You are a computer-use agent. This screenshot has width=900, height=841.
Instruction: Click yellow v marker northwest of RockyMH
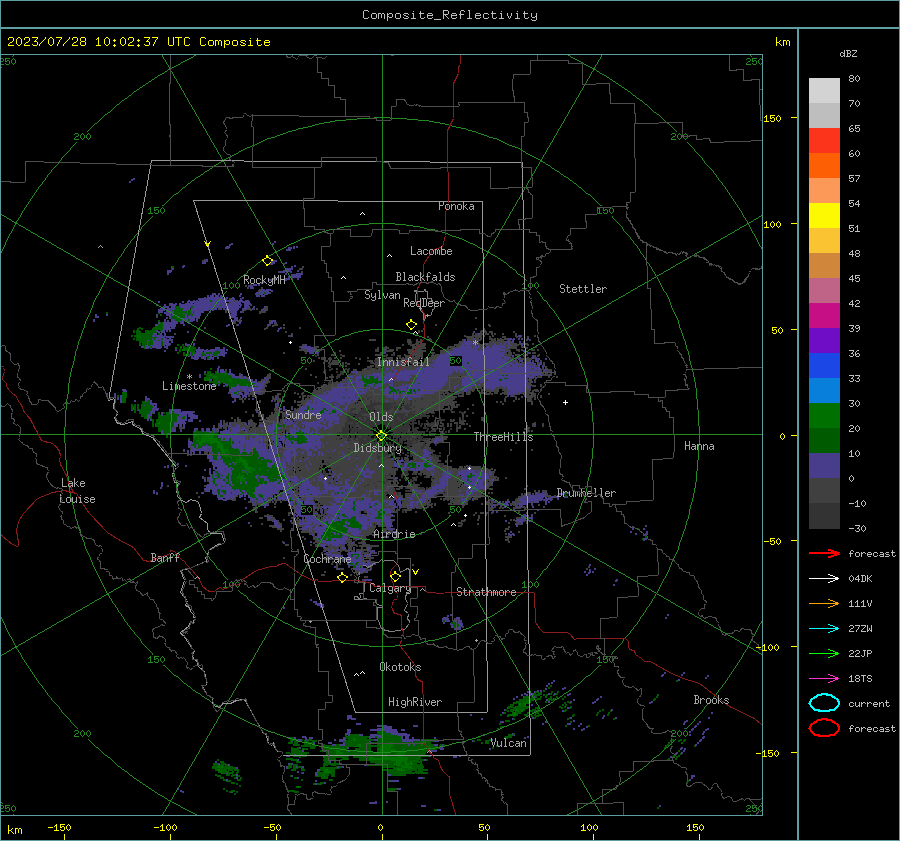point(208,244)
